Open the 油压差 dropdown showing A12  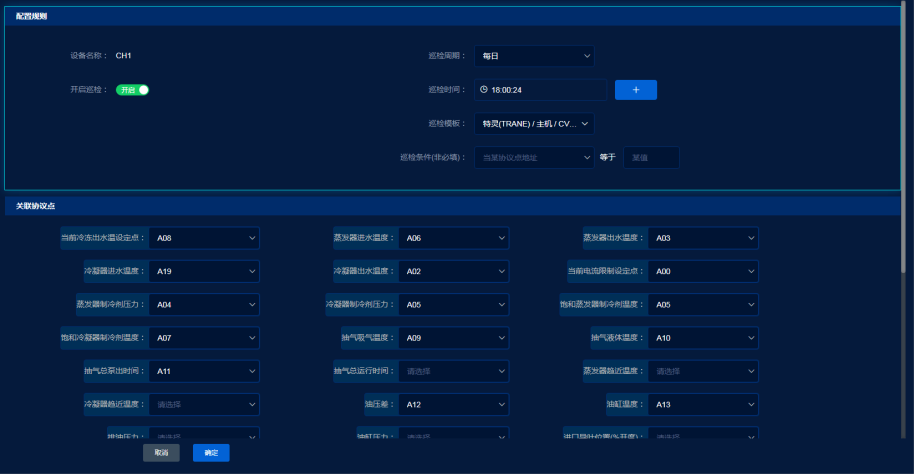(453, 405)
